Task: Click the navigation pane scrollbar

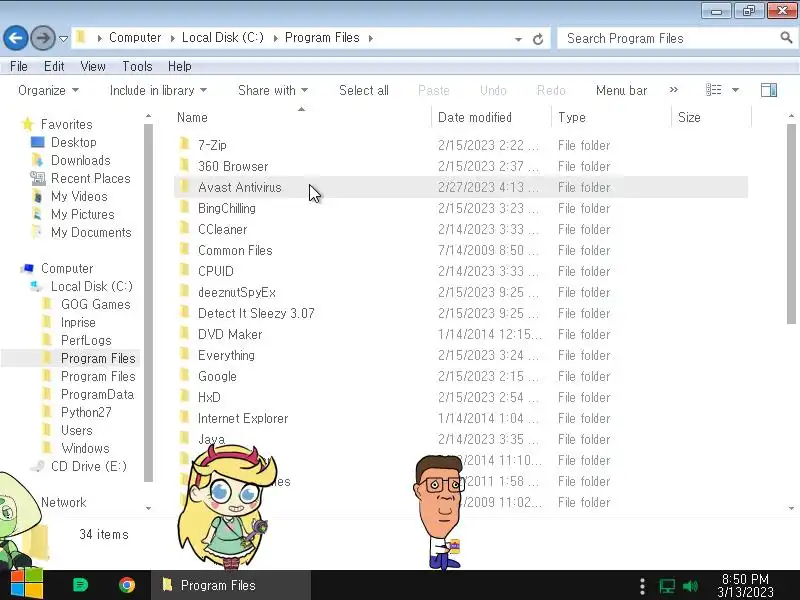Action: click(148, 302)
